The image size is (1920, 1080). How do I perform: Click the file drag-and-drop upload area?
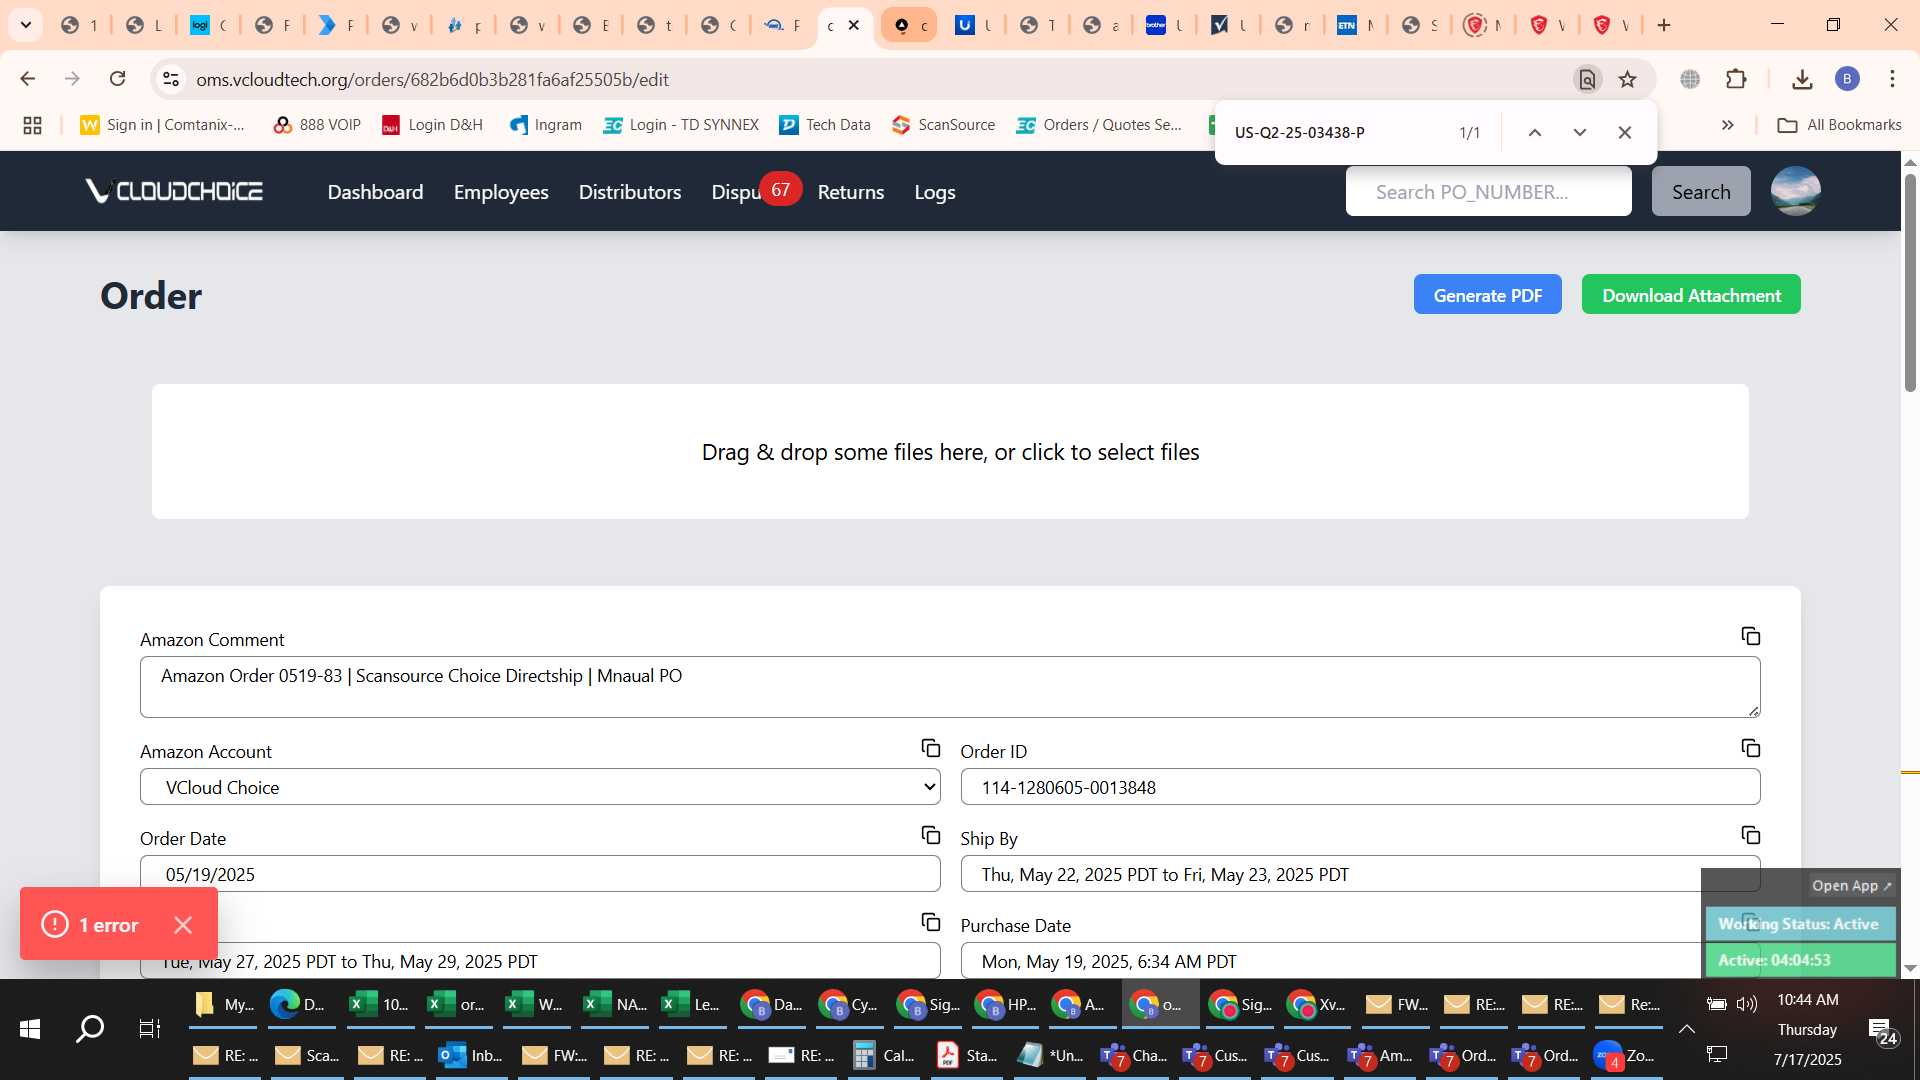coord(950,452)
